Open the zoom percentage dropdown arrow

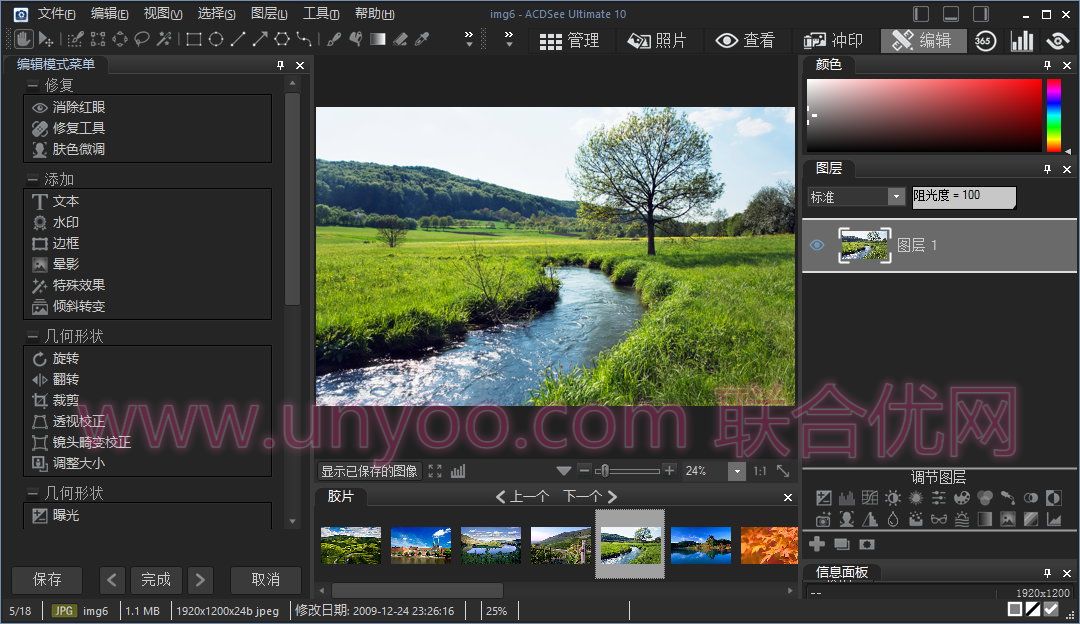coord(737,472)
